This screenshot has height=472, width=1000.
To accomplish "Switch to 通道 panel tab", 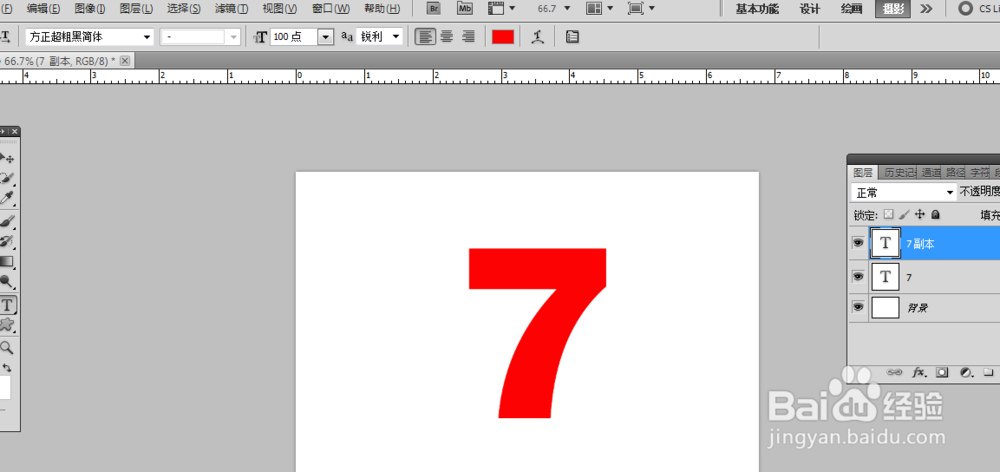I will point(931,172).
